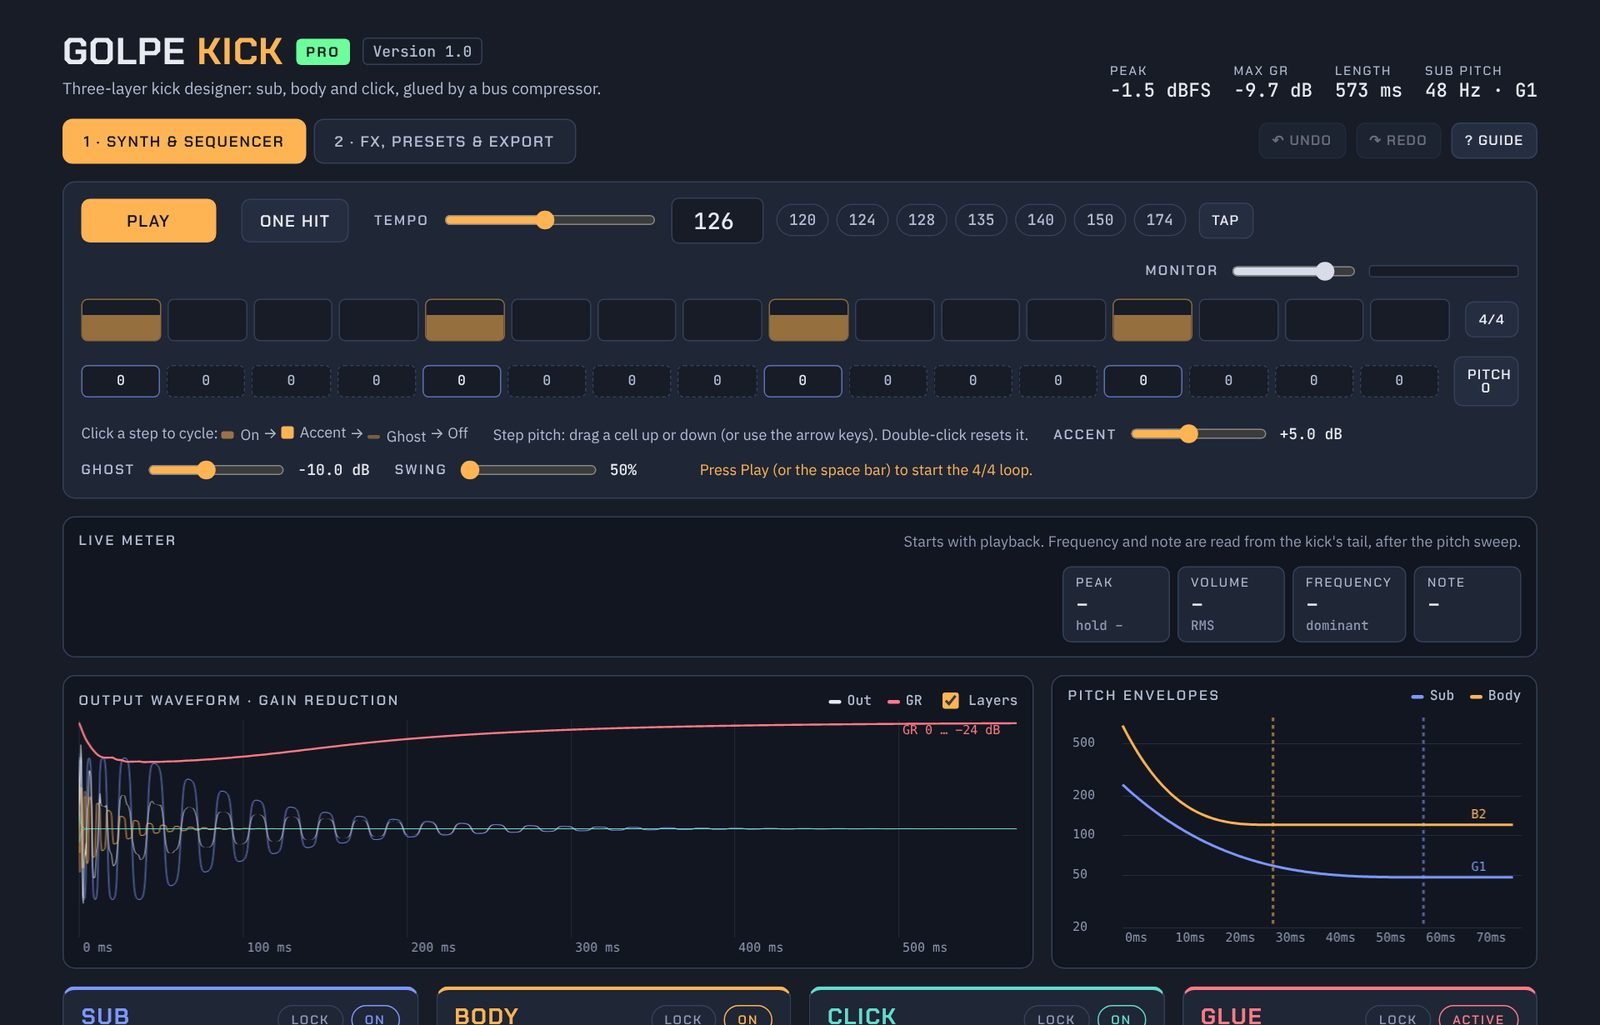Image resolution: width=1600 pixels, height=1025 pixels.
Task: Set tempo preset to 174
Action: (x=1159, y=220)
